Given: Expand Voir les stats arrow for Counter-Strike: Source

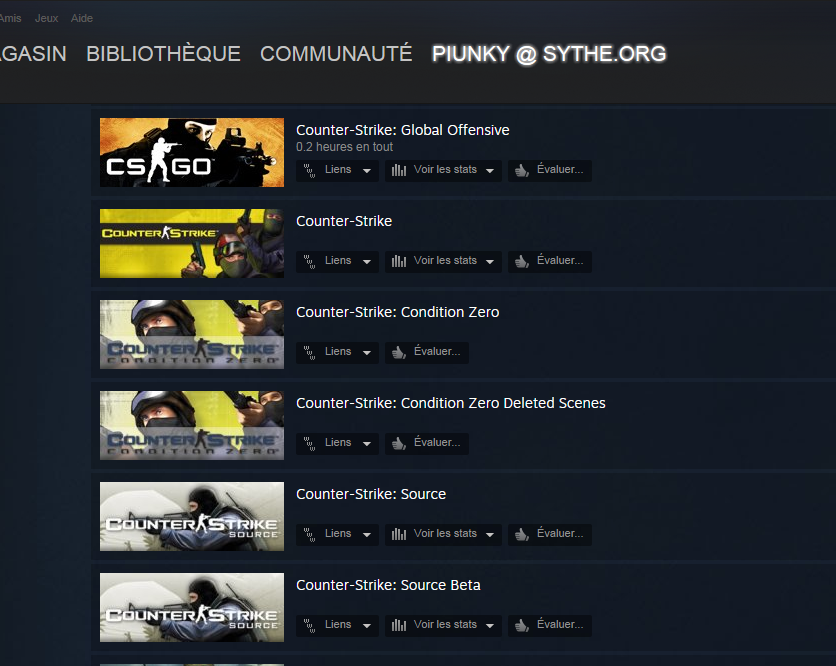Looking at the screenshot, I should point(490,535).
